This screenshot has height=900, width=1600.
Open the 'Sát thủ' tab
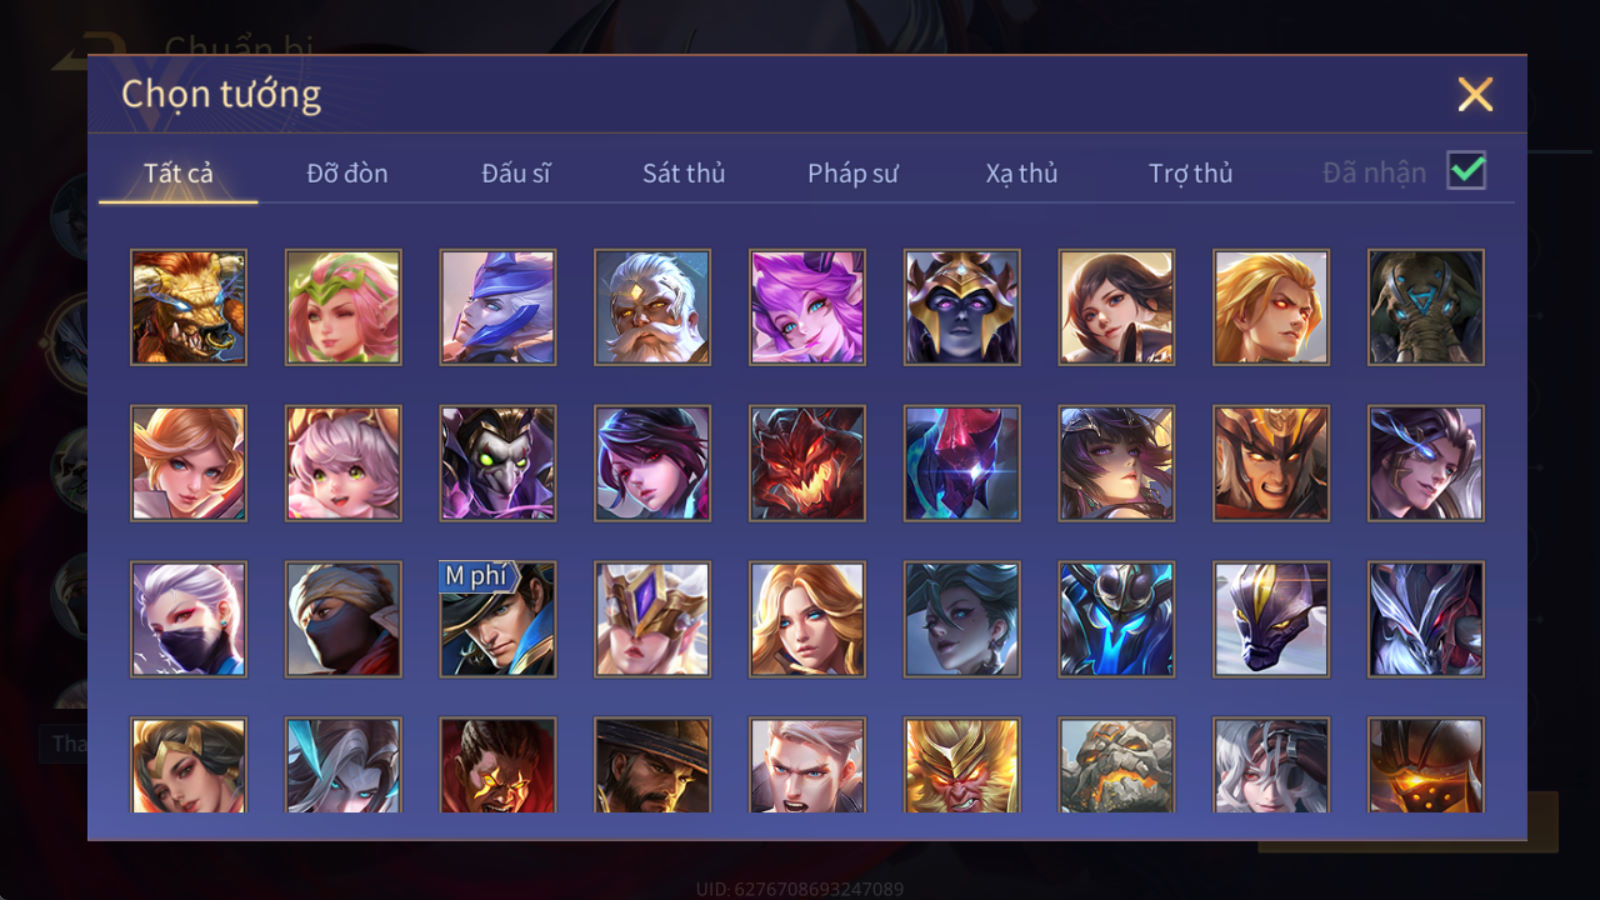pyautogui.click(x=684, y=173)
